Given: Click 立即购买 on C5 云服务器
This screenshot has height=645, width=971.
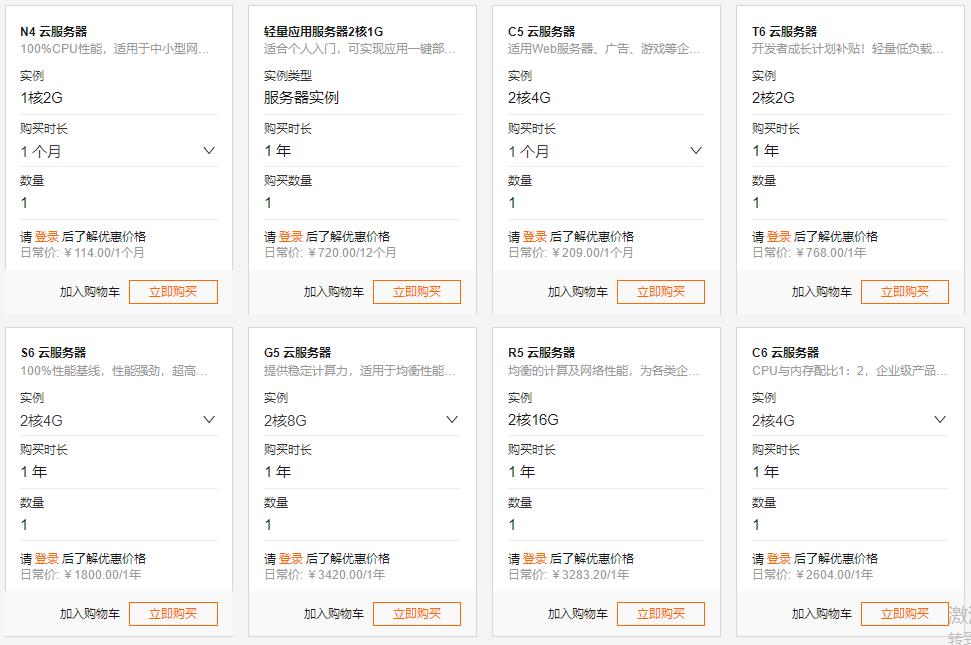Looking at the screenshot, I should coord(659,291).
